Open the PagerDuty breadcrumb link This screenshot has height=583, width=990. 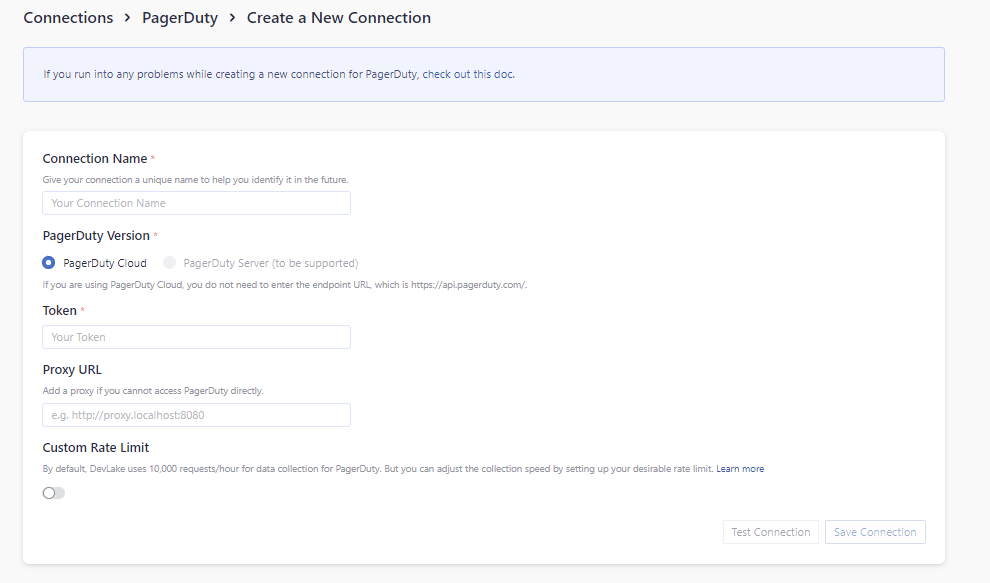click(180, 17)
